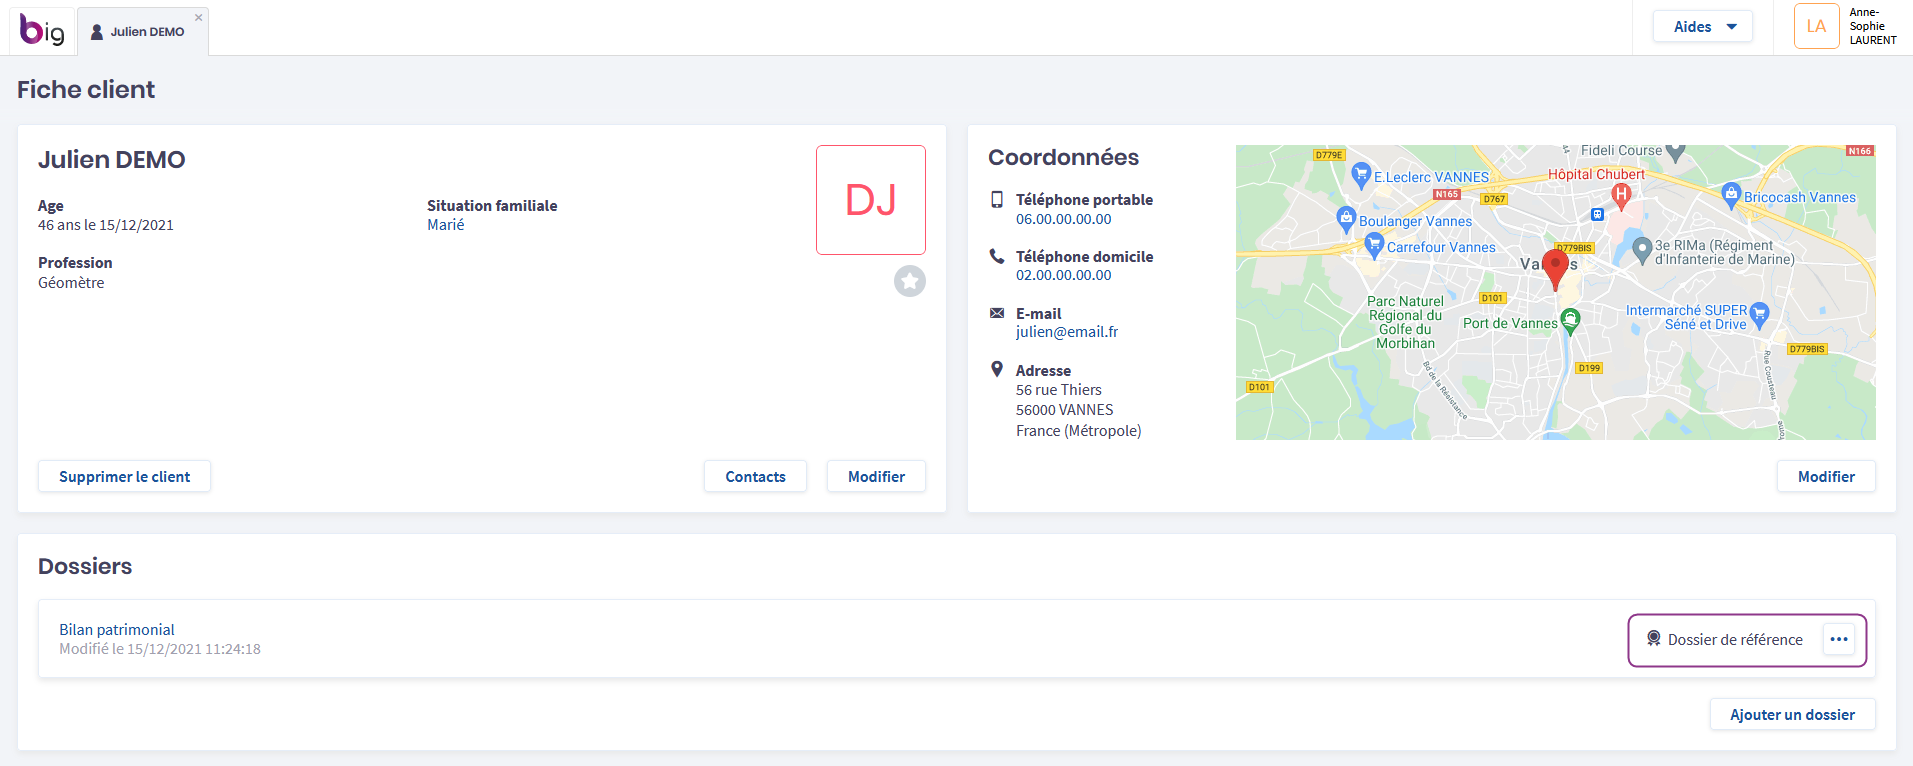The height and width of the screenshot is (766, 1913).
Task: Call mobile number 06.00.00.00.00
Action: pyautogui.click(x=1064, y=219)
